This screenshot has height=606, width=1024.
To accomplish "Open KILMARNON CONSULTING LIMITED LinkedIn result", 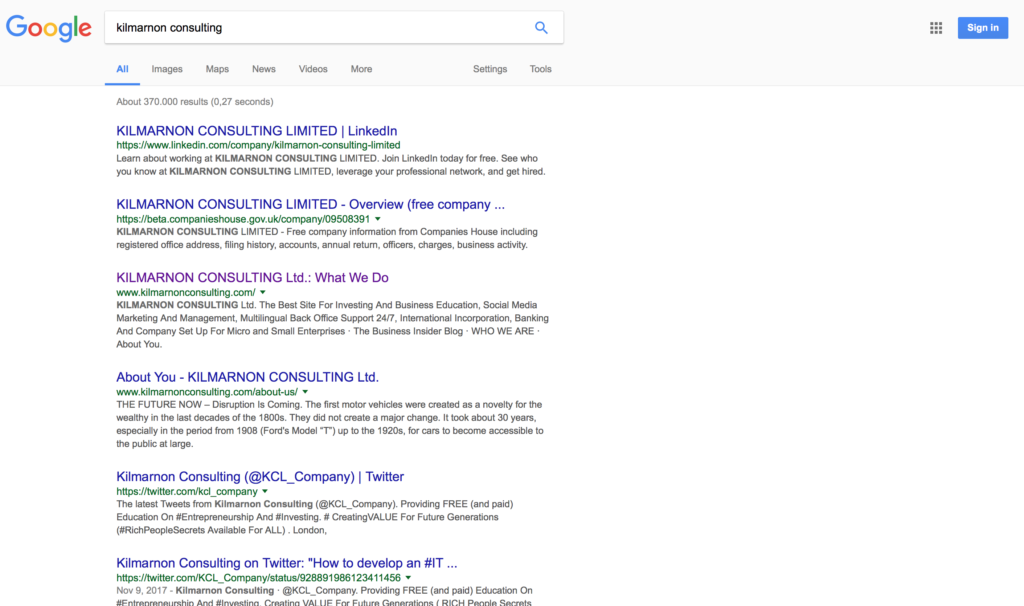I will tap(257, 131).
